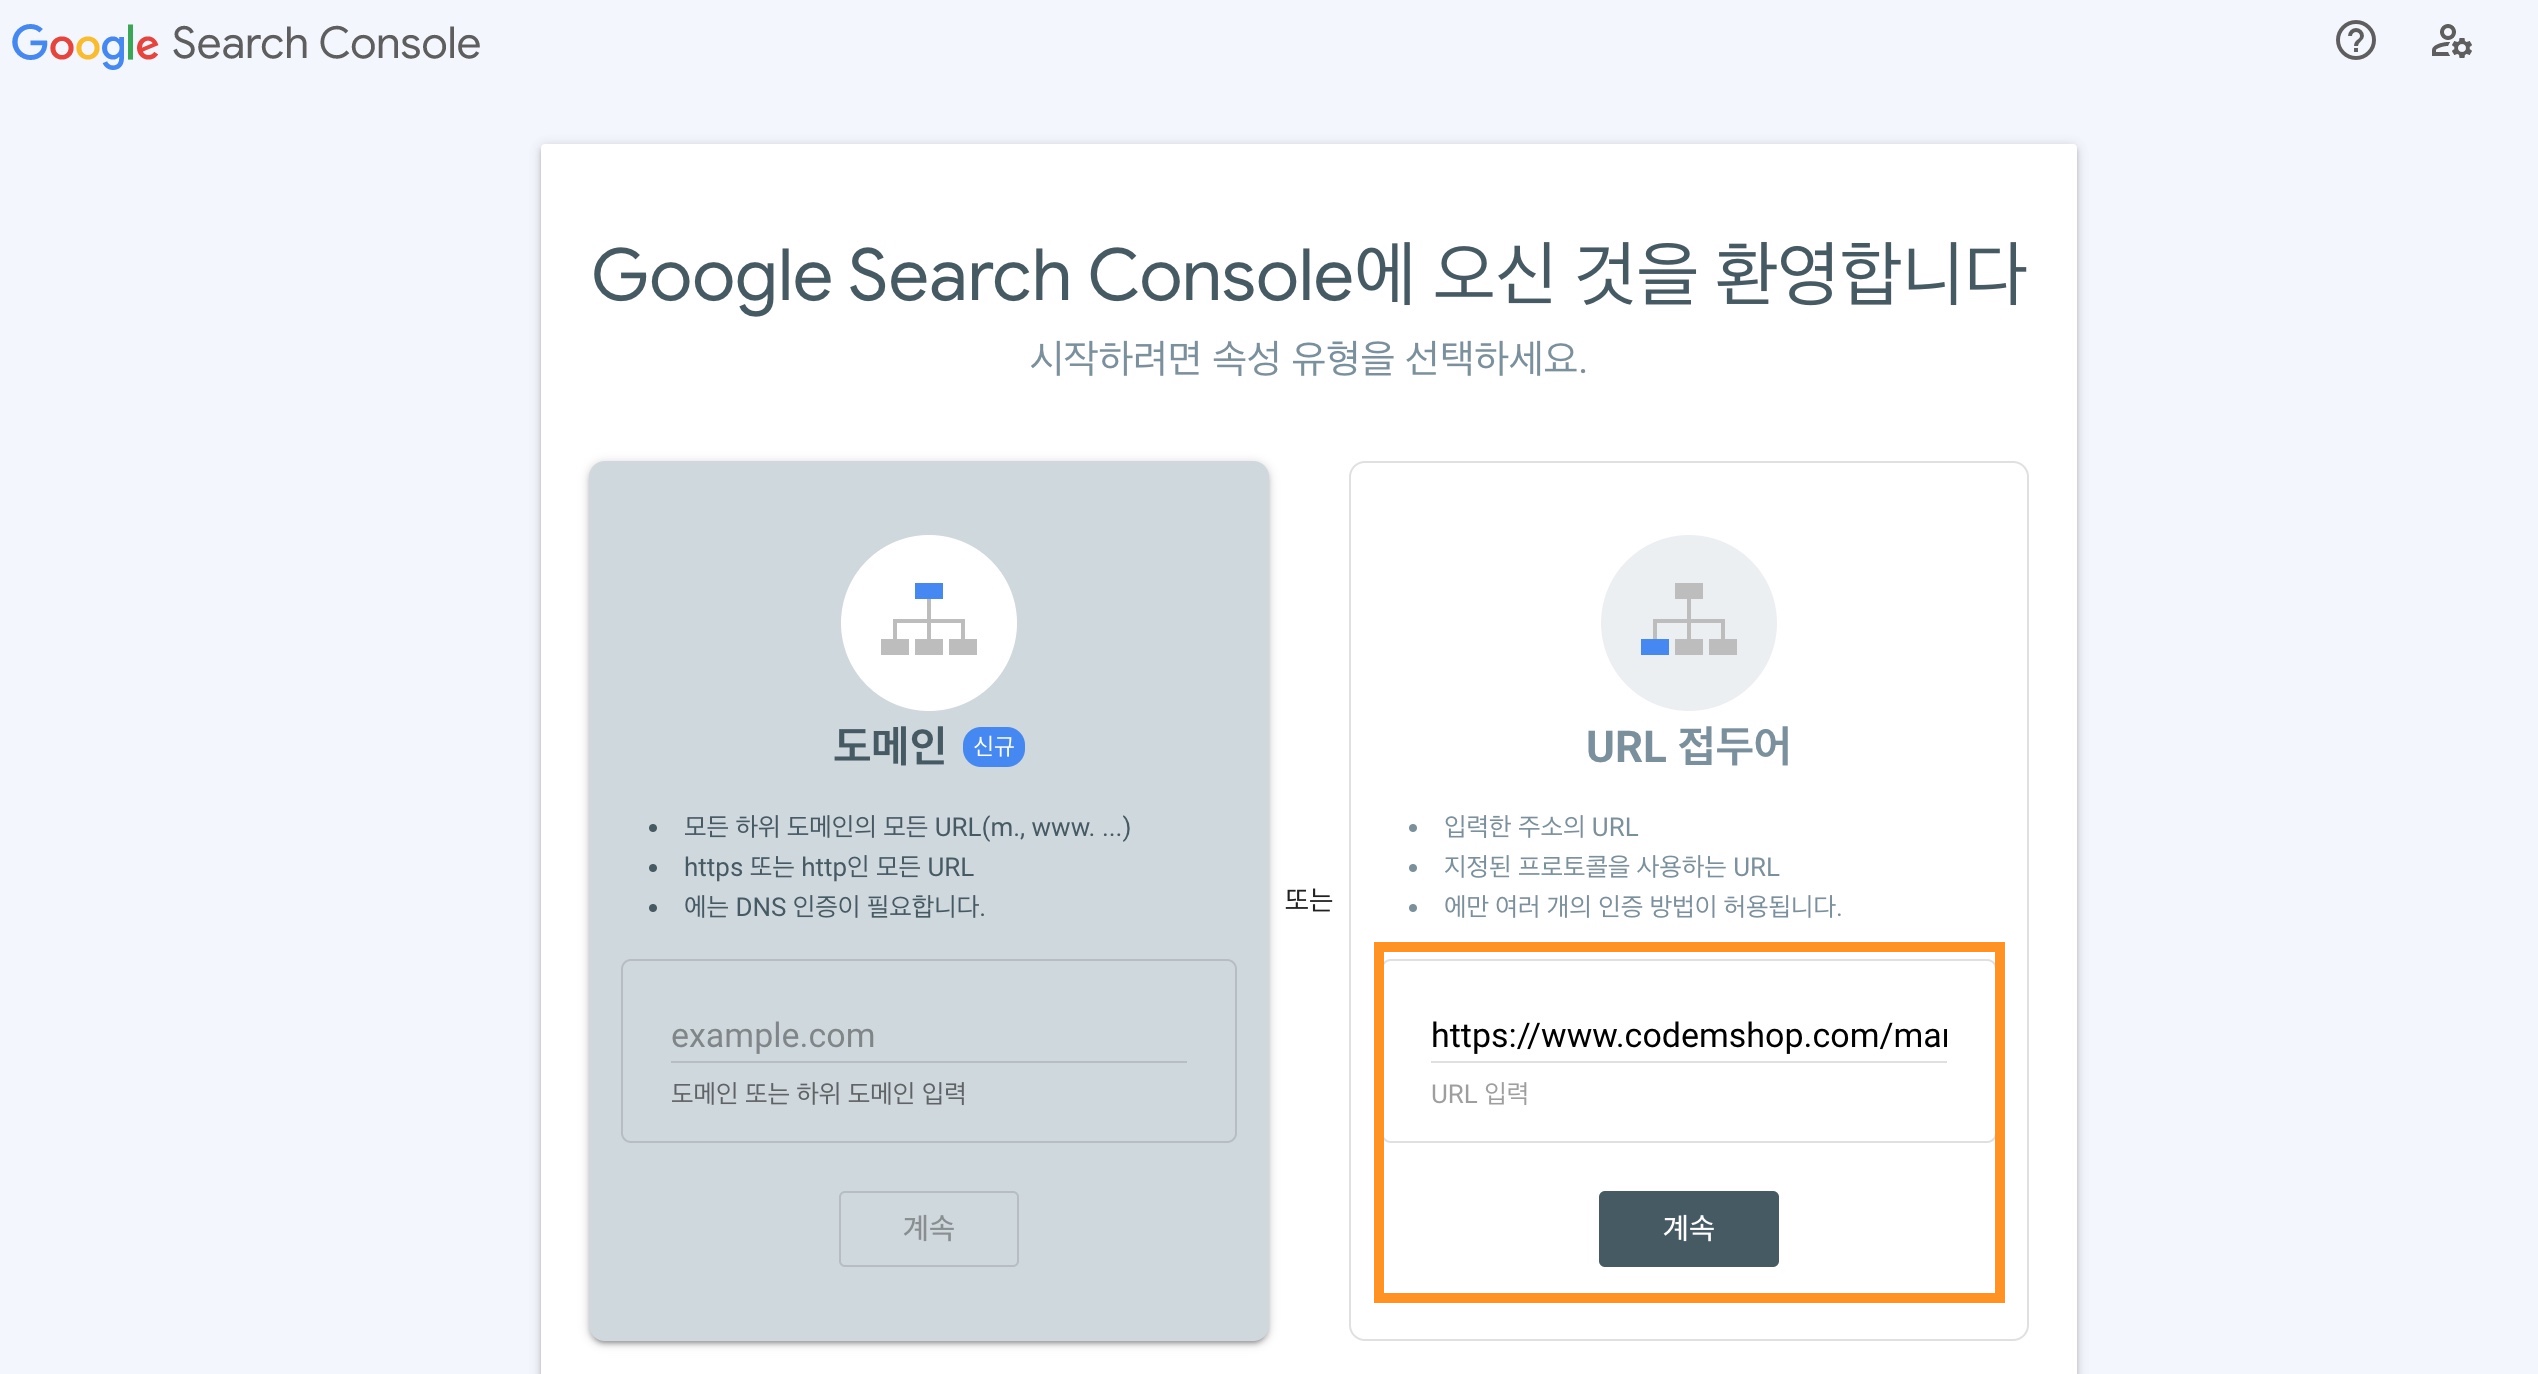Open the help question mark icon
This screenshot has width=2538, height=1374.
tap(2356, 42)
